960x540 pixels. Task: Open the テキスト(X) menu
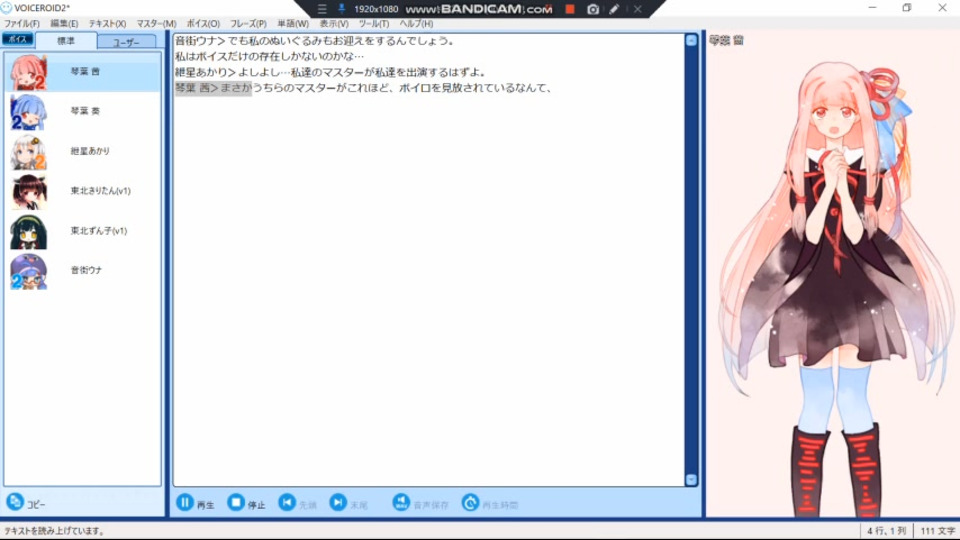pos(107,23)
